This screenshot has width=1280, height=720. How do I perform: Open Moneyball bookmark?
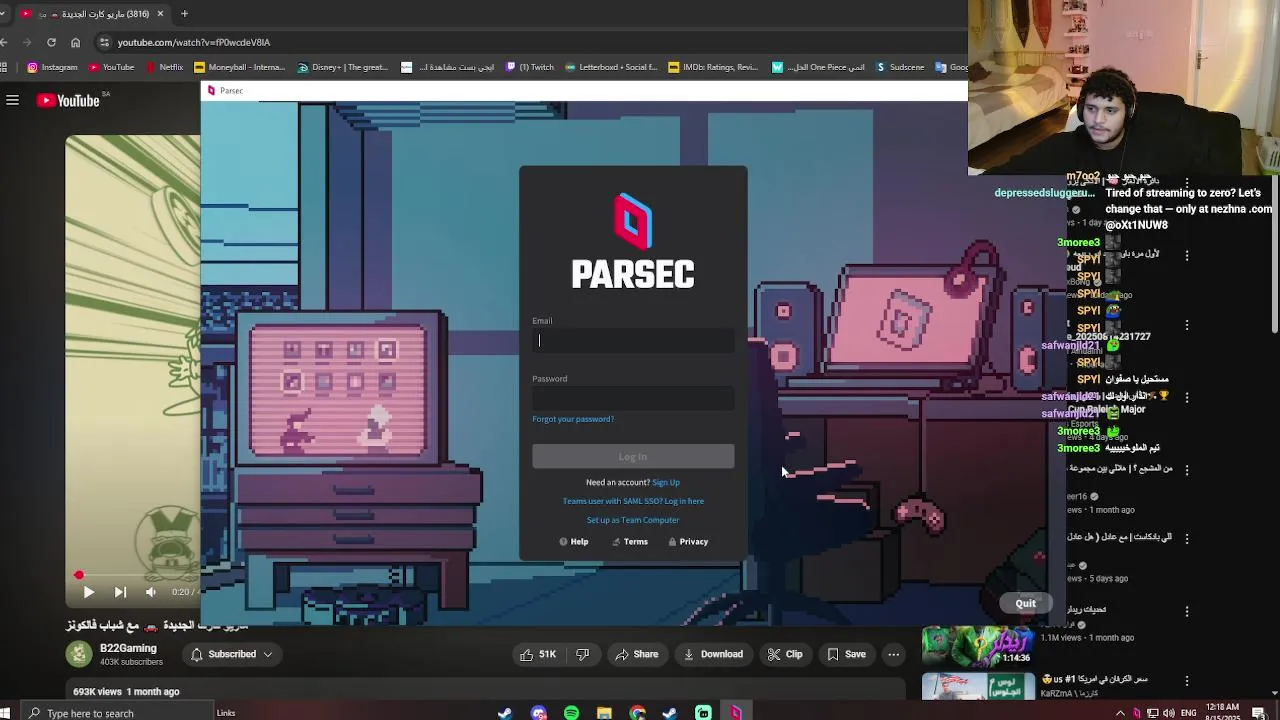(240, 67)
